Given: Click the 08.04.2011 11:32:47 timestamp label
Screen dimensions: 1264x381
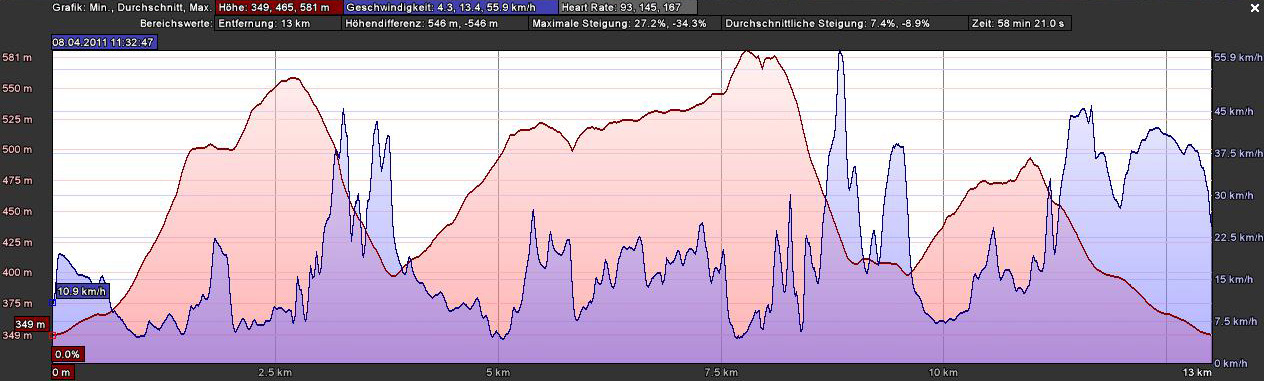Looking at the screenshot, I should [103, 42].
